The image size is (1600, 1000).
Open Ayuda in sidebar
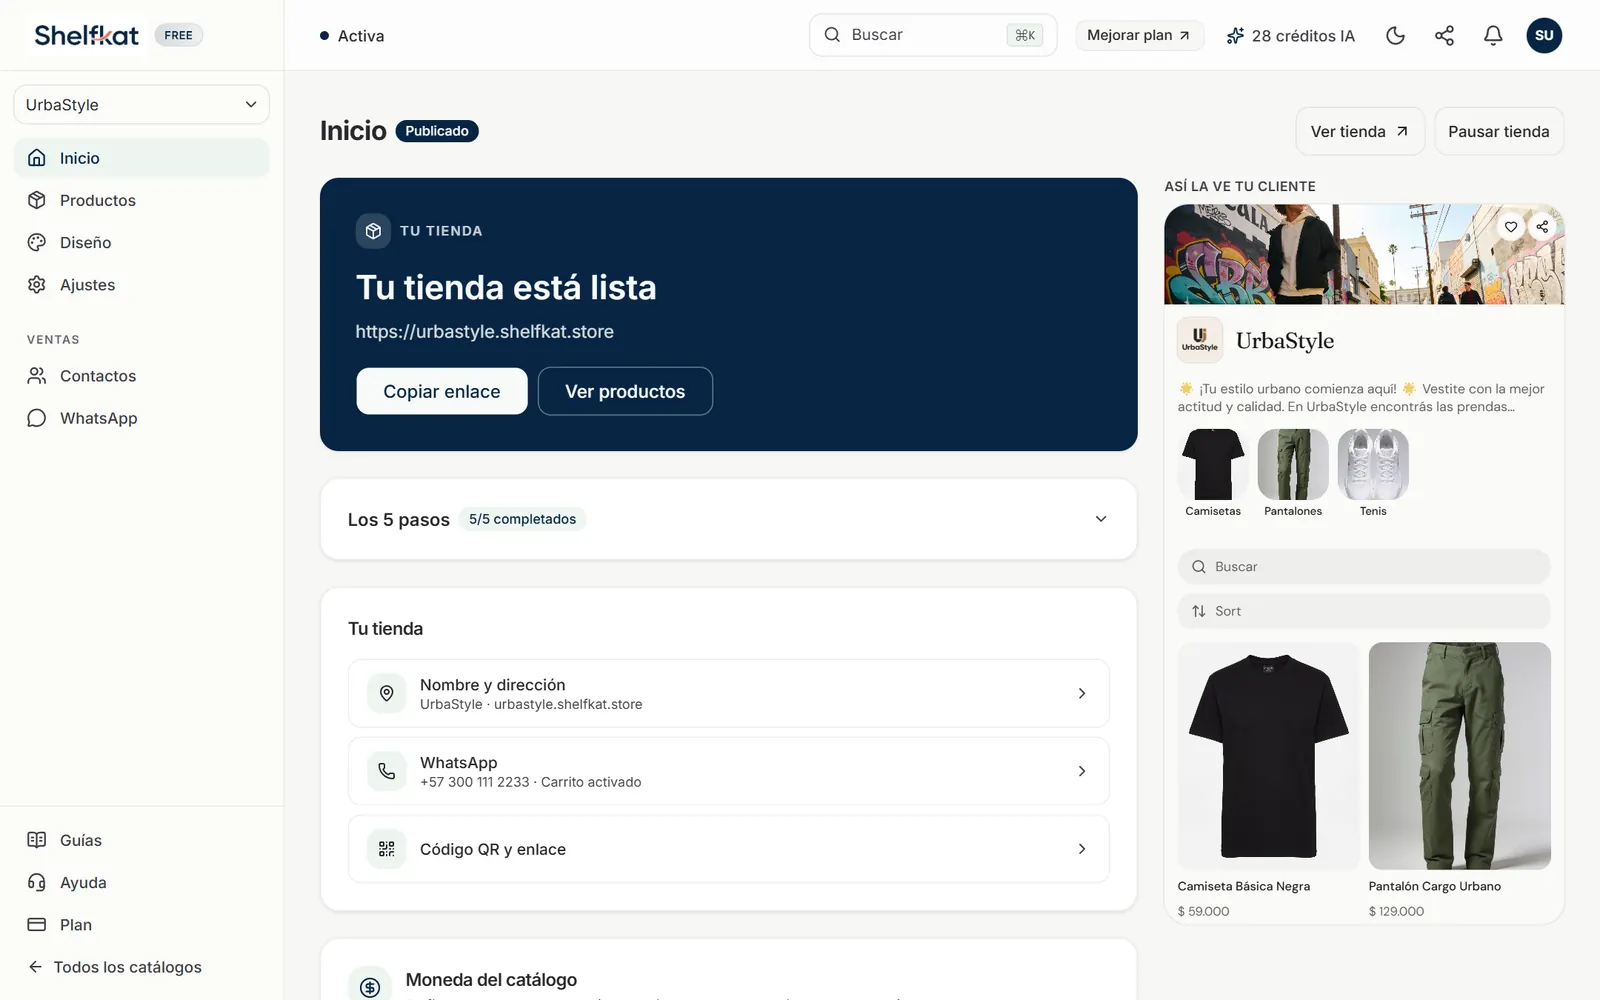tap(141, 882)
